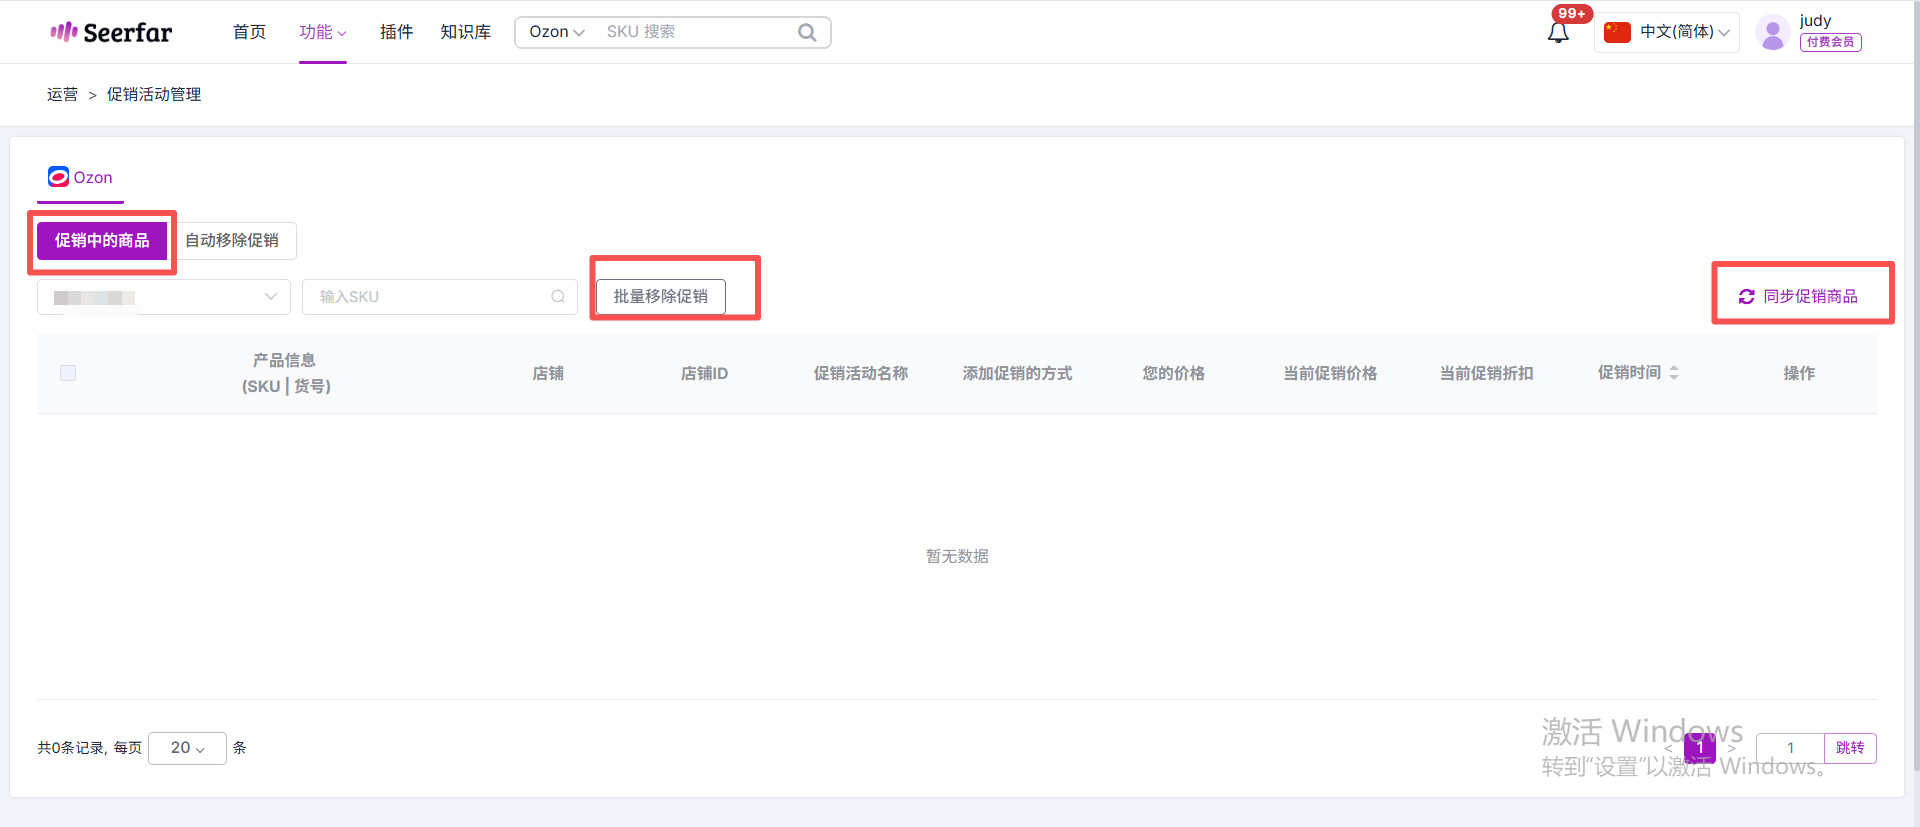Go to 知识库 in the top navigation
Viewport: 1920px width, 827px height.
coord(466,32)
